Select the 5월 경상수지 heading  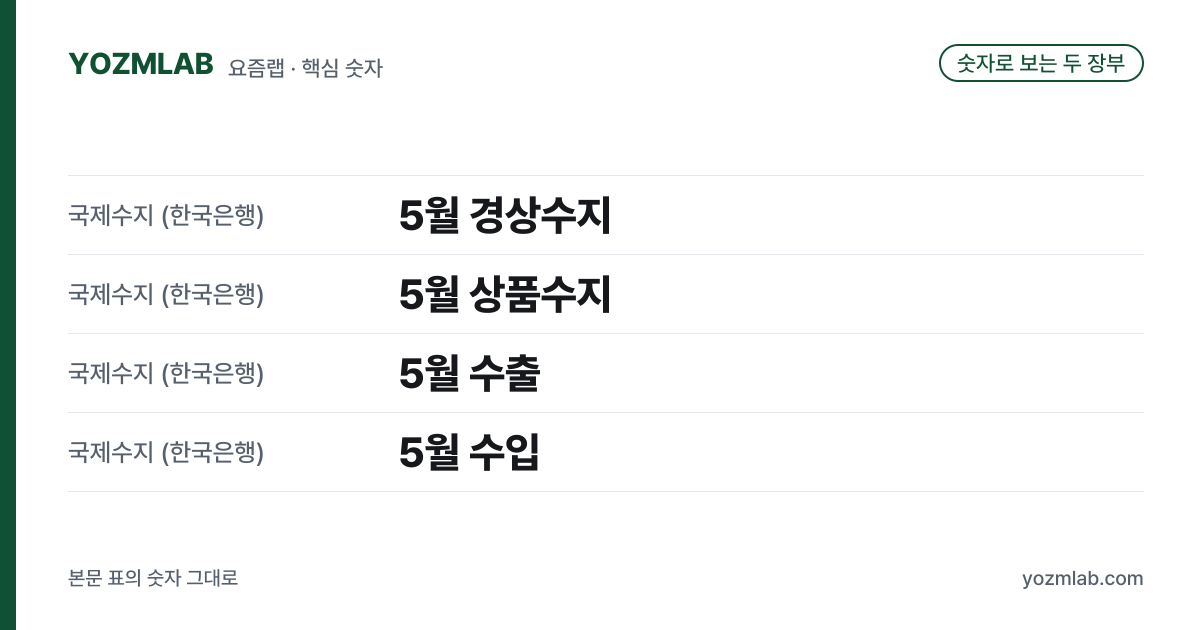[x=505, y=215]
